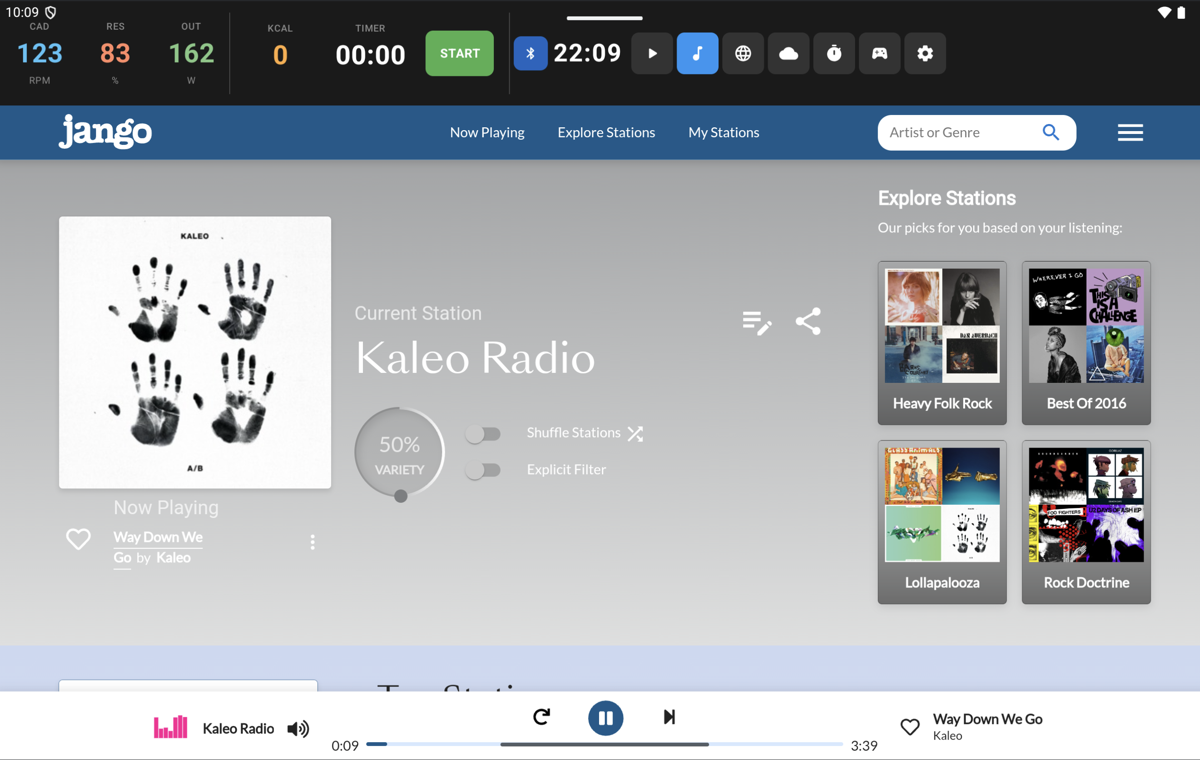
Task: Click the cloud icon in the top bar
Action: [x=788, y=53]
